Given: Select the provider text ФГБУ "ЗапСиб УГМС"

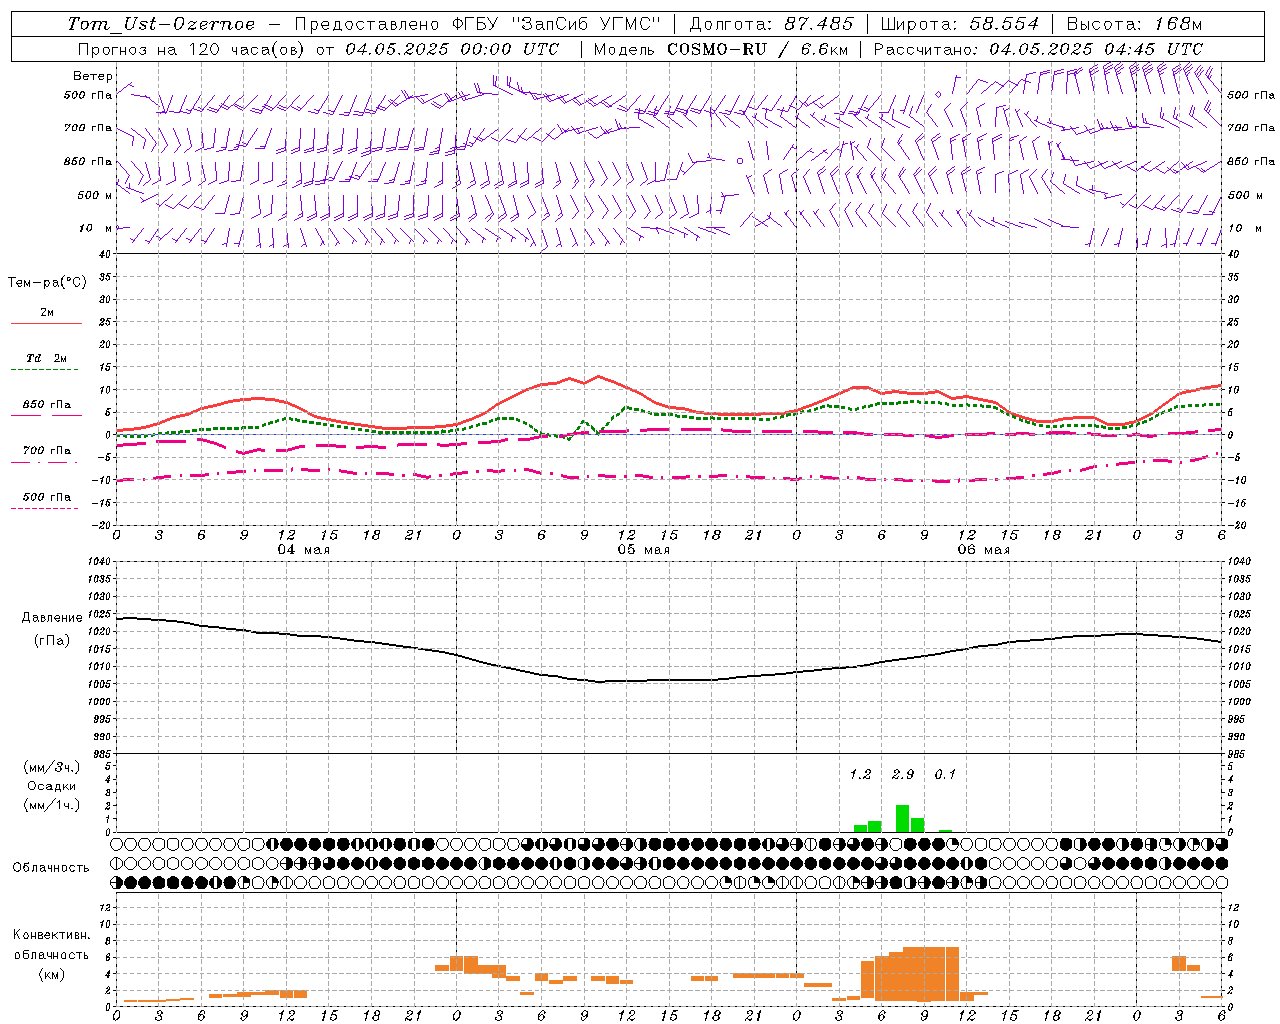Looking at the screenshot, I should 556,24.
